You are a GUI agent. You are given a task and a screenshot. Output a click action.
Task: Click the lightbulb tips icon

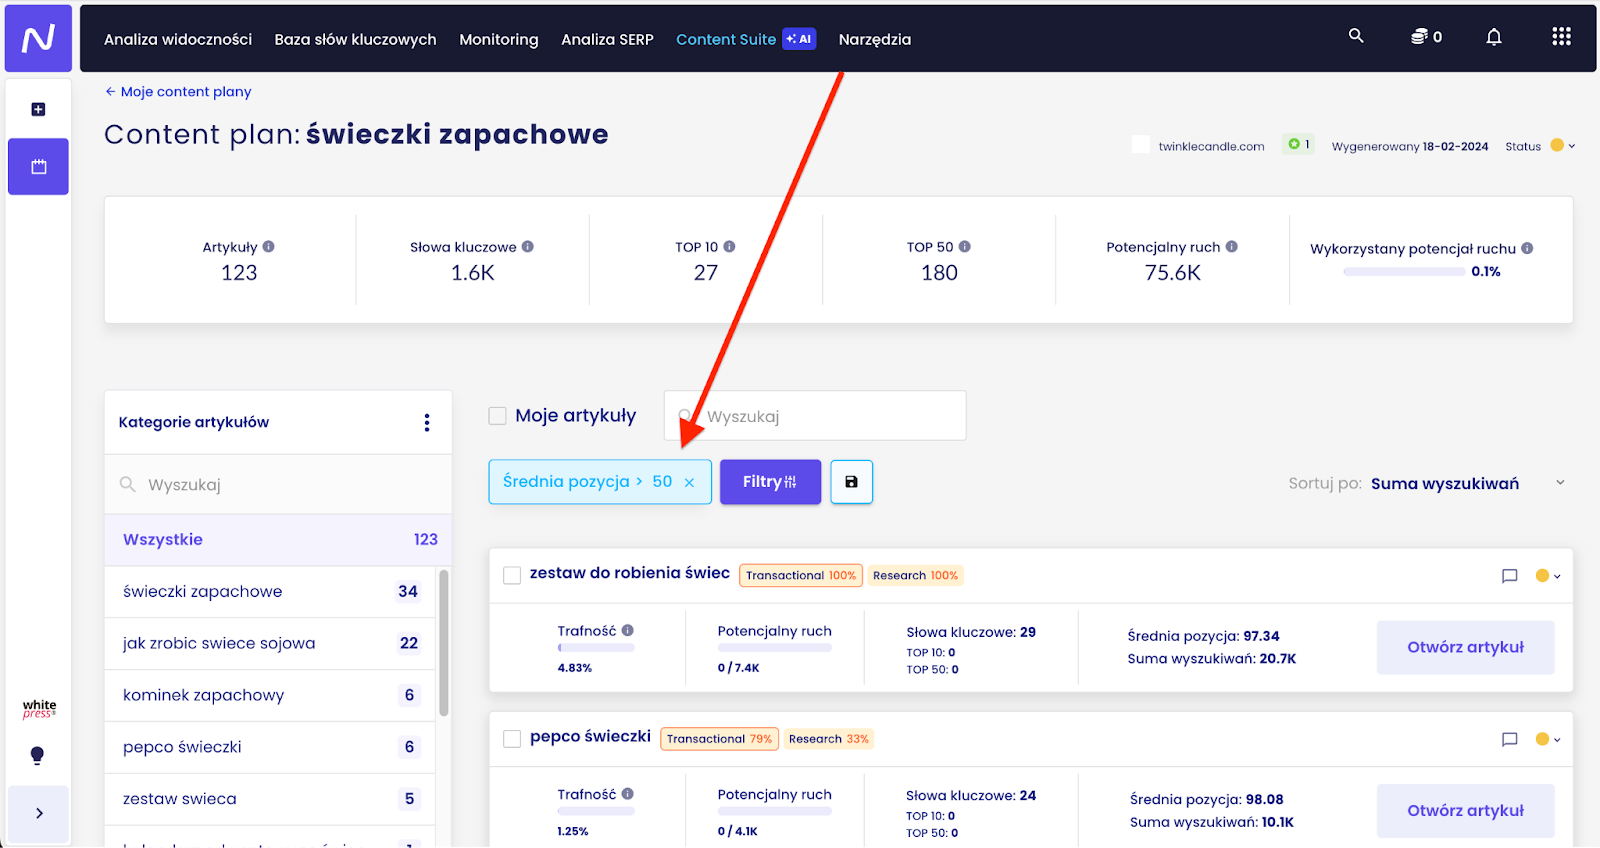pos(37,755)
